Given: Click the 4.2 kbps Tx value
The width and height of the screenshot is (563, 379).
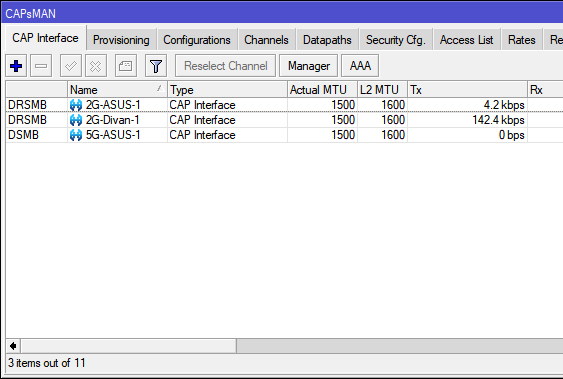Looking at the screenshot, I should pyautogui.click(x=504, y=105).
